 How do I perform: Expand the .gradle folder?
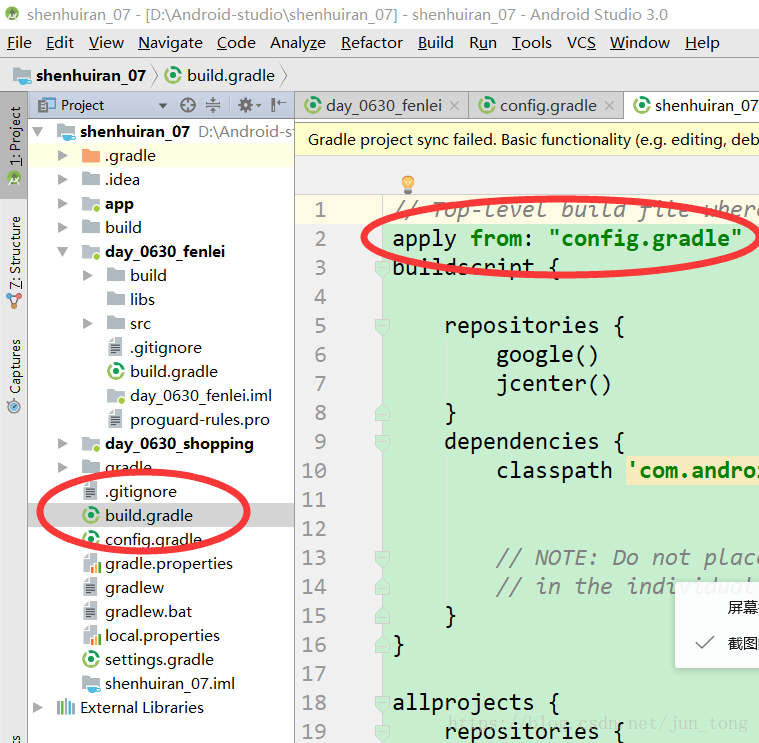(62, 155)
